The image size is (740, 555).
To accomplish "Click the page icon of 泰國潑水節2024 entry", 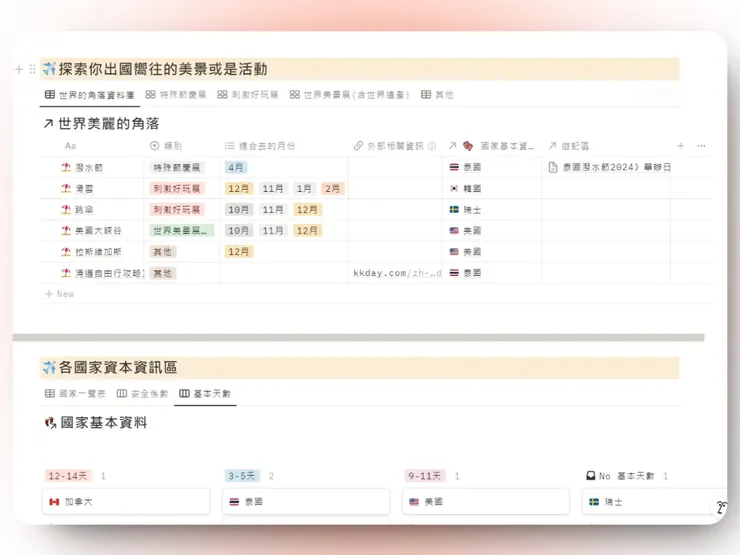I will point(553,167).
